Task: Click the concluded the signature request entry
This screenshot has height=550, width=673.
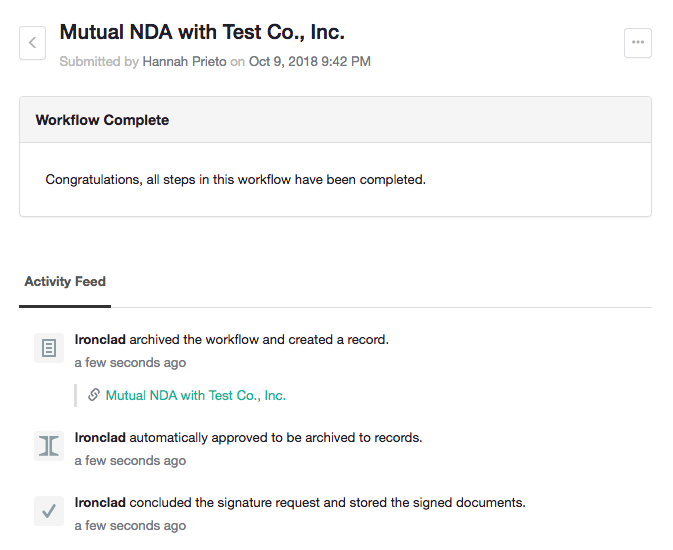Action: [300, 503]
